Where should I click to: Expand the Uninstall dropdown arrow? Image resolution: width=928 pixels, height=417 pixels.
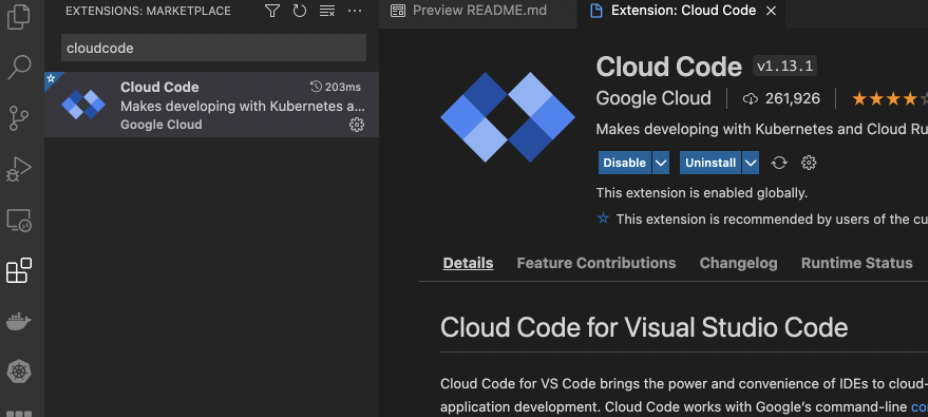[750, 163]
